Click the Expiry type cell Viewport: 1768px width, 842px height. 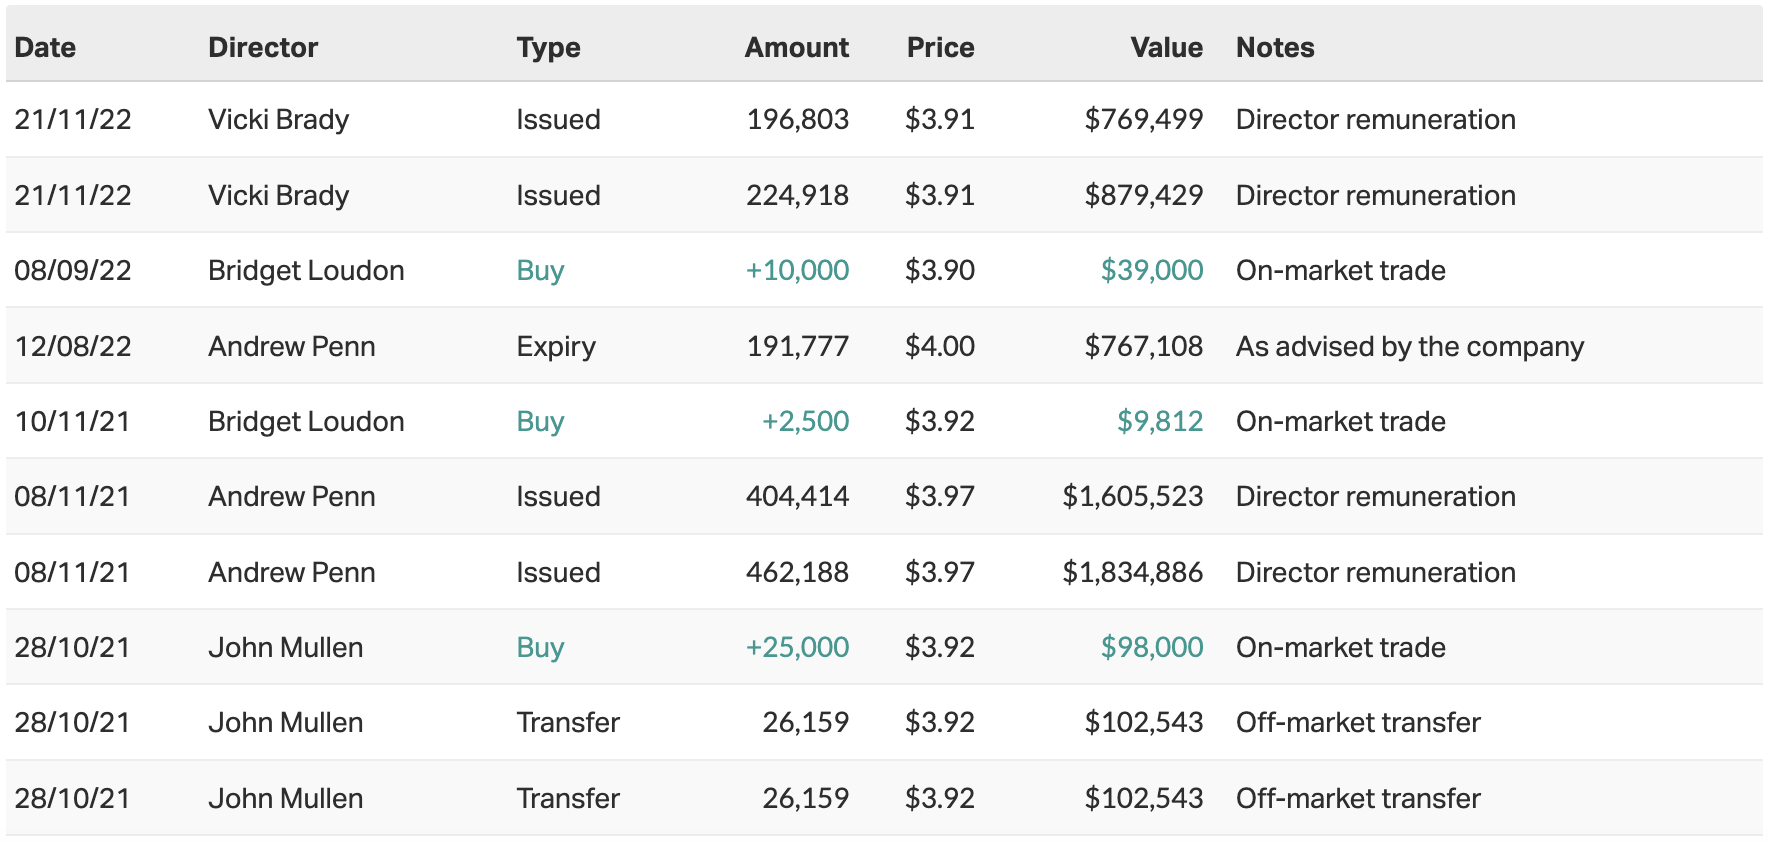(556, 346)
